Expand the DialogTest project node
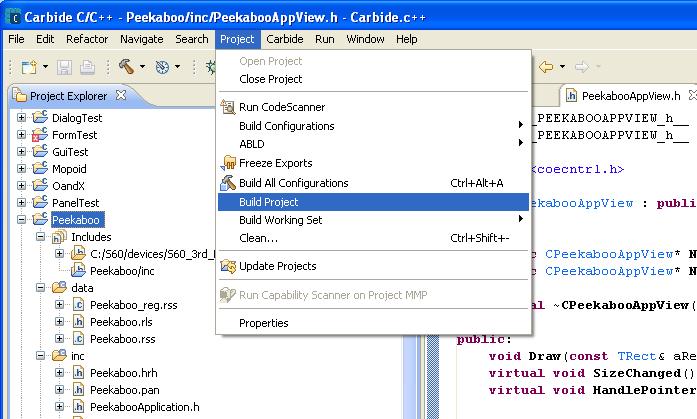 pyautogui.click(x=21, y=118)
